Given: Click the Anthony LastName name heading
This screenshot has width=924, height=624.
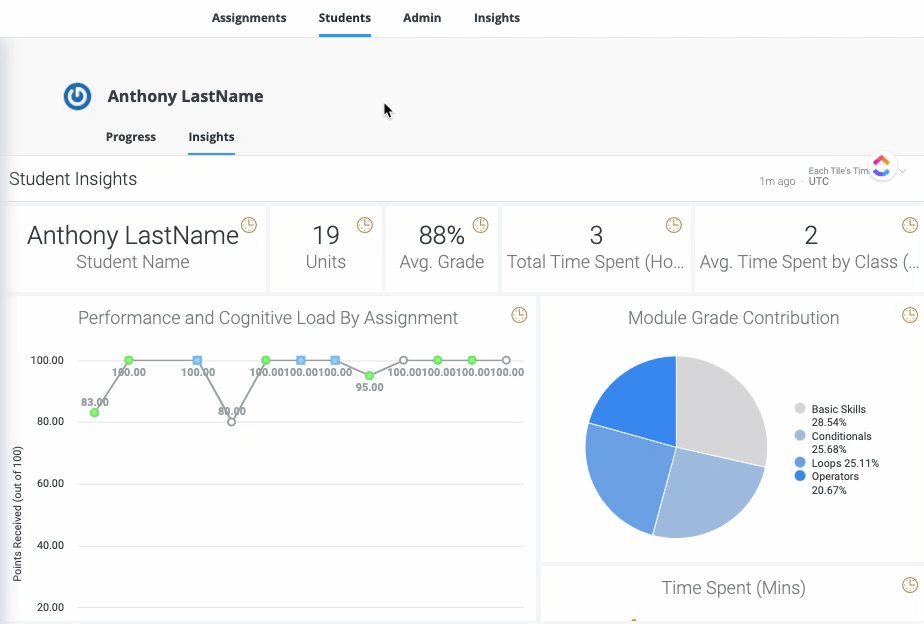Looking at the screenshot, I should [185, 96].
